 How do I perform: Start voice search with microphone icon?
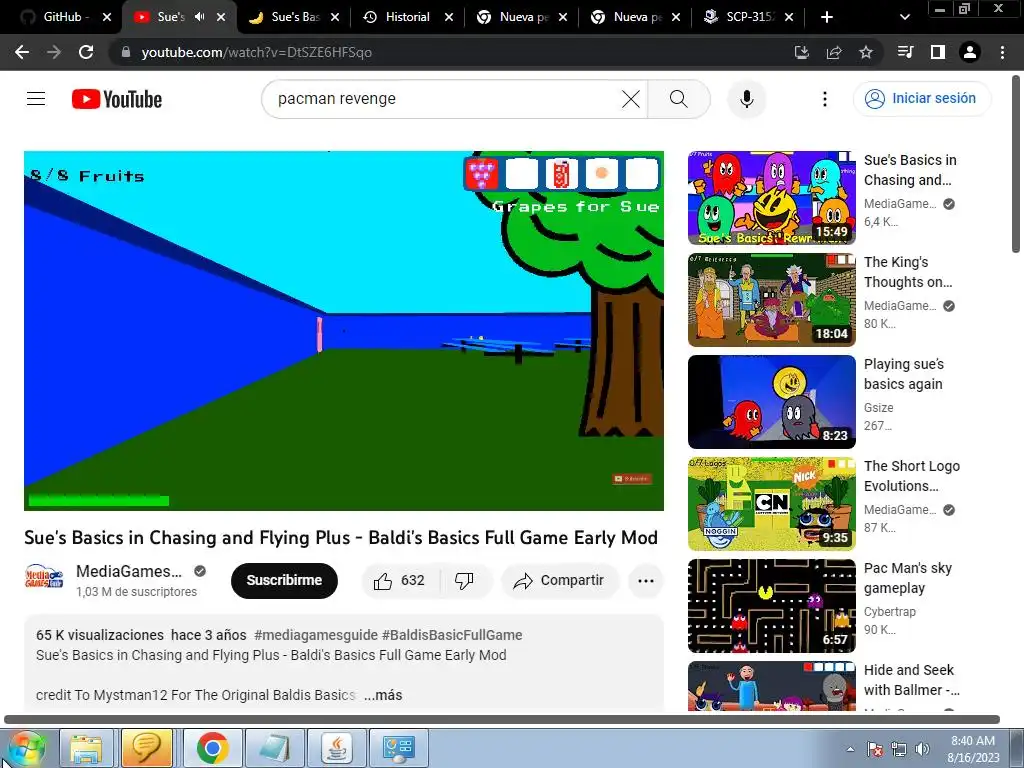(746, 99)
